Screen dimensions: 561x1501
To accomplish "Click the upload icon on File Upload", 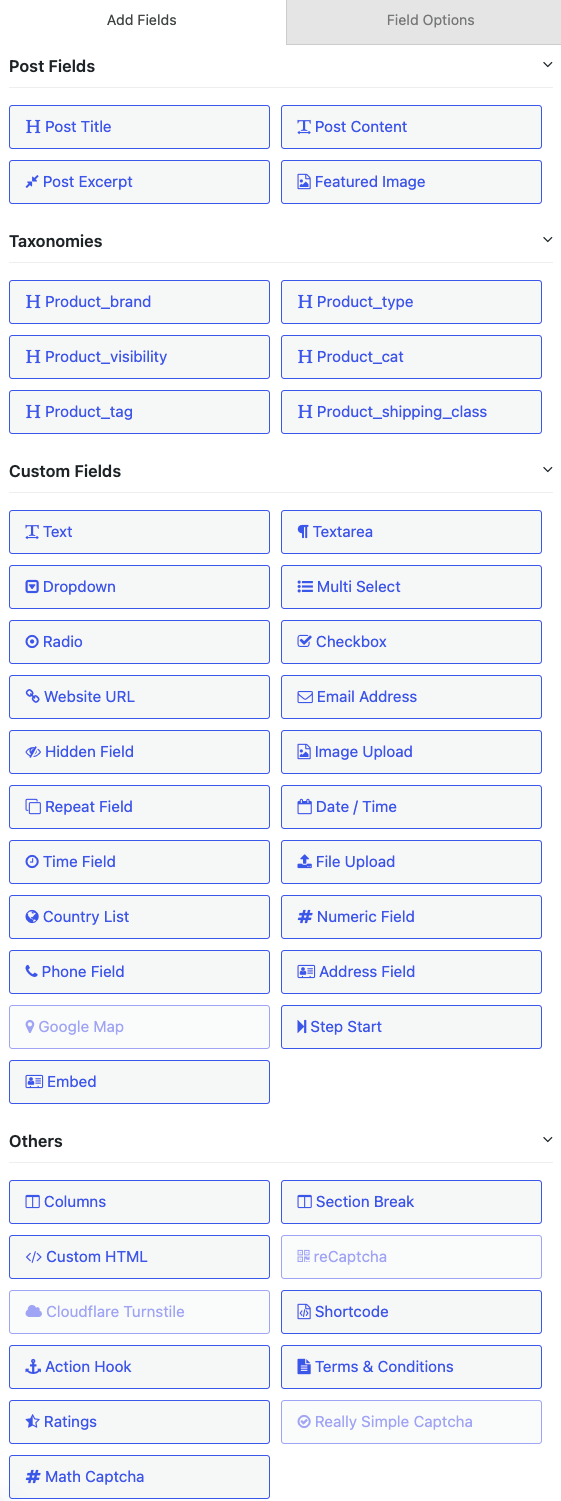I will tap(305, 861).
